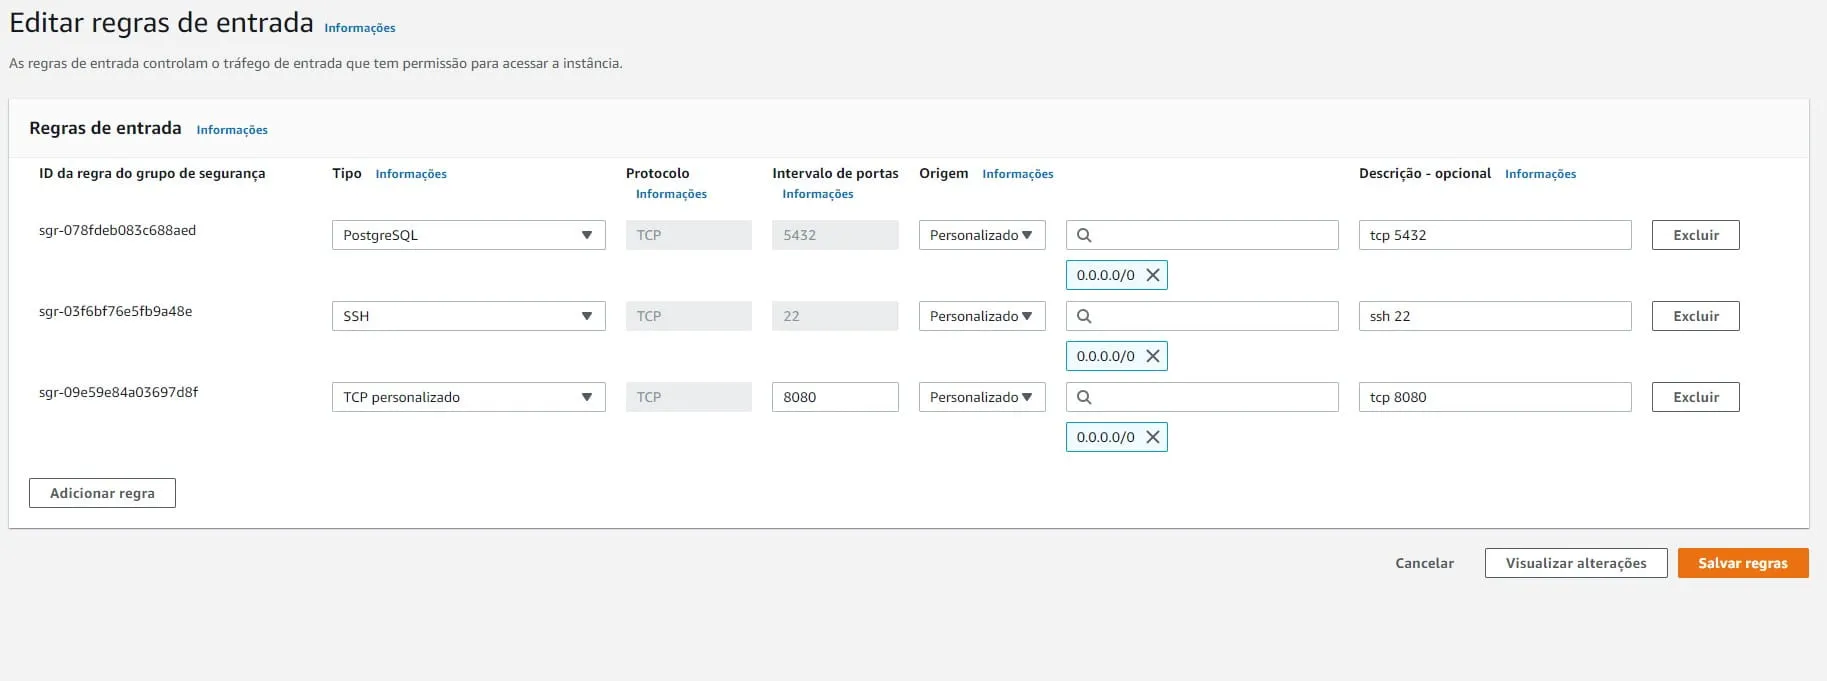Expand the TCP personalizado type dropdown
1827x681 pixels.
[x=468, y=397]
